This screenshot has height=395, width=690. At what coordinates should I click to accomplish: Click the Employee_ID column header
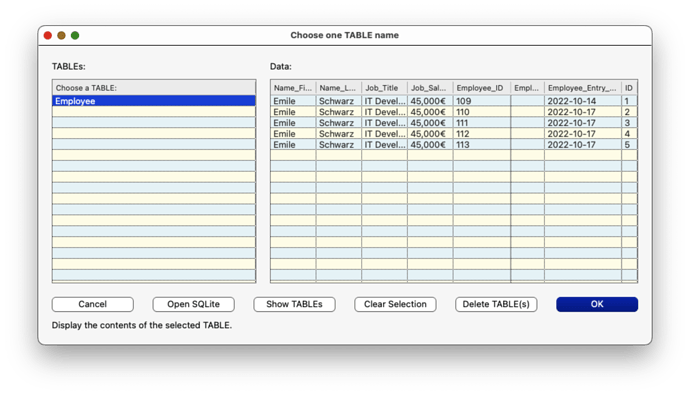tap(481, 88)
